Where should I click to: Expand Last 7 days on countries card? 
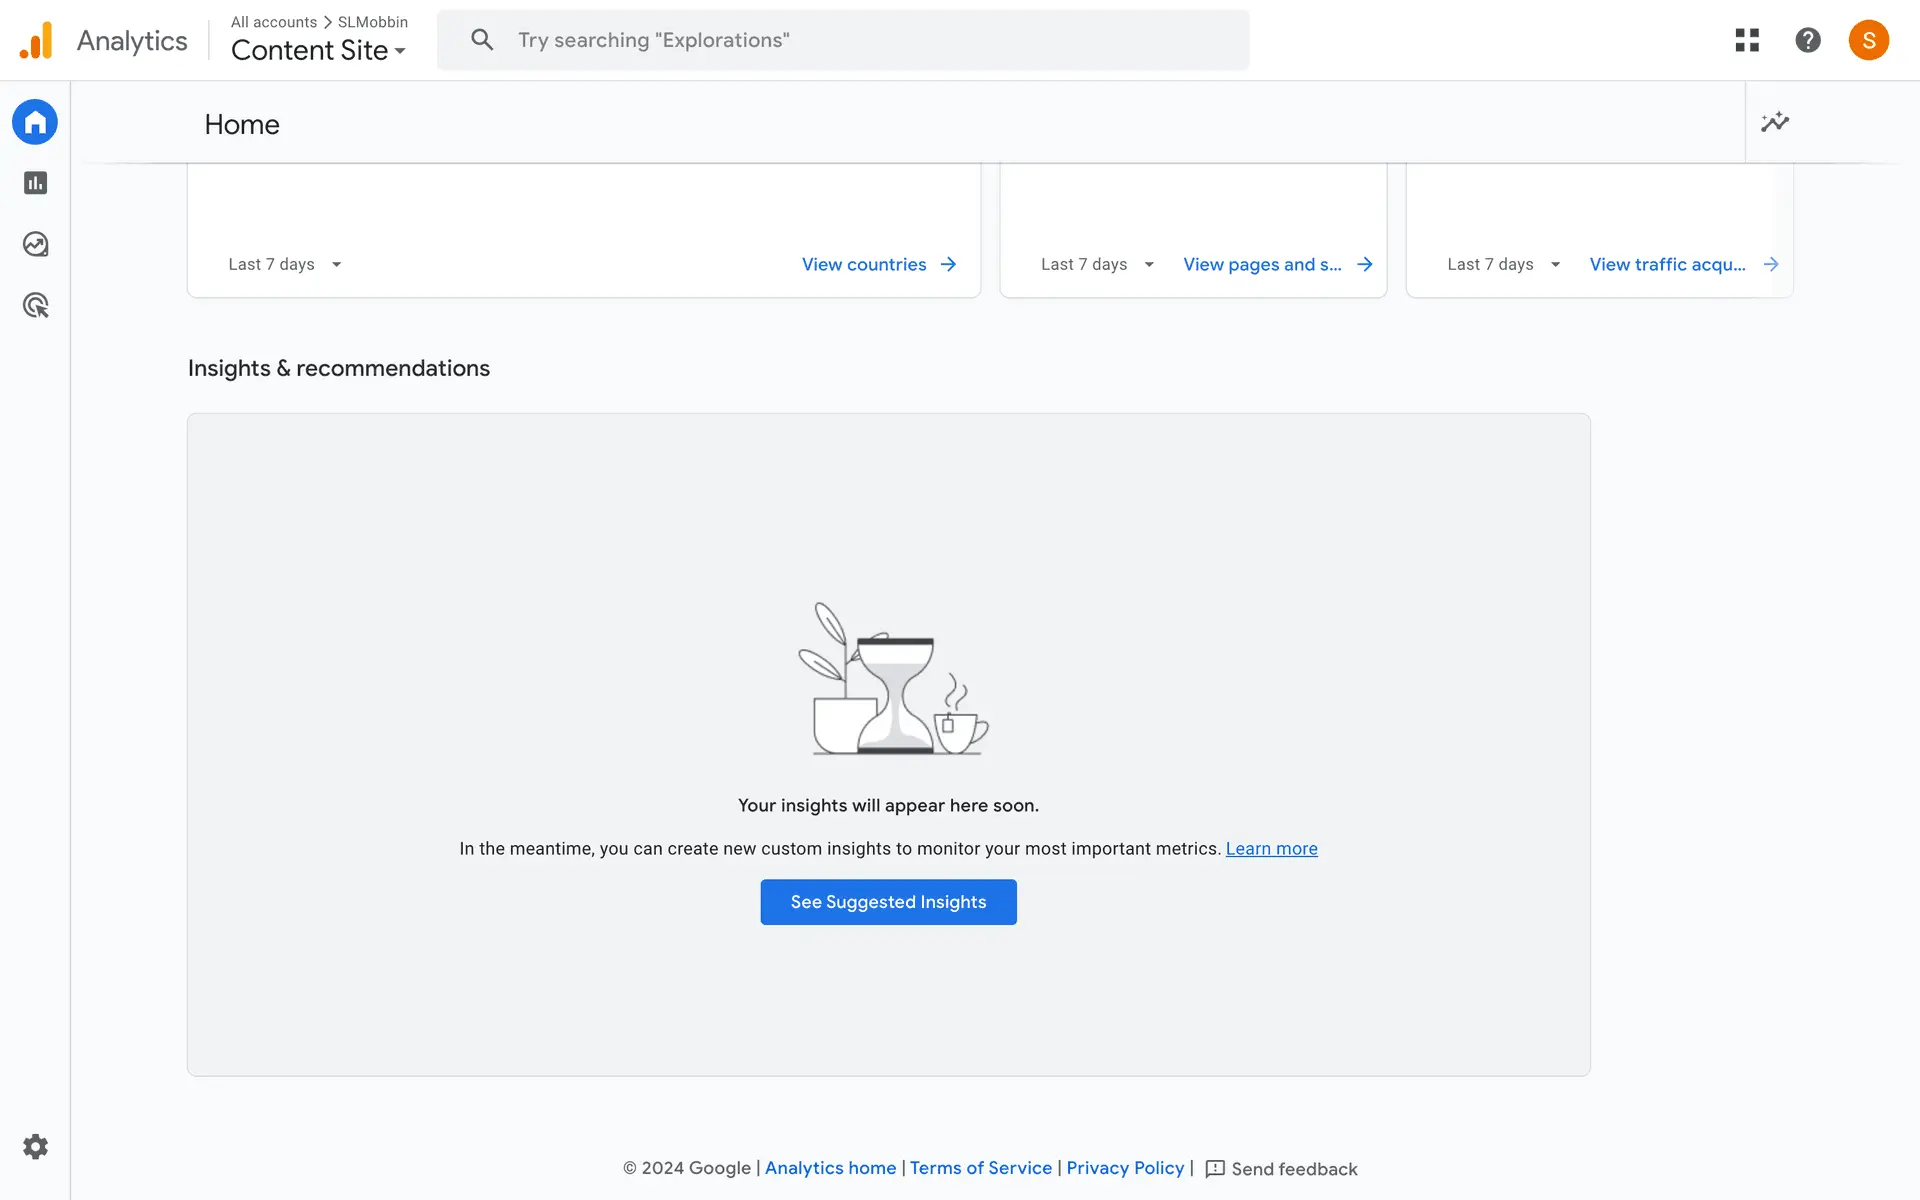(x=285, y=264)
